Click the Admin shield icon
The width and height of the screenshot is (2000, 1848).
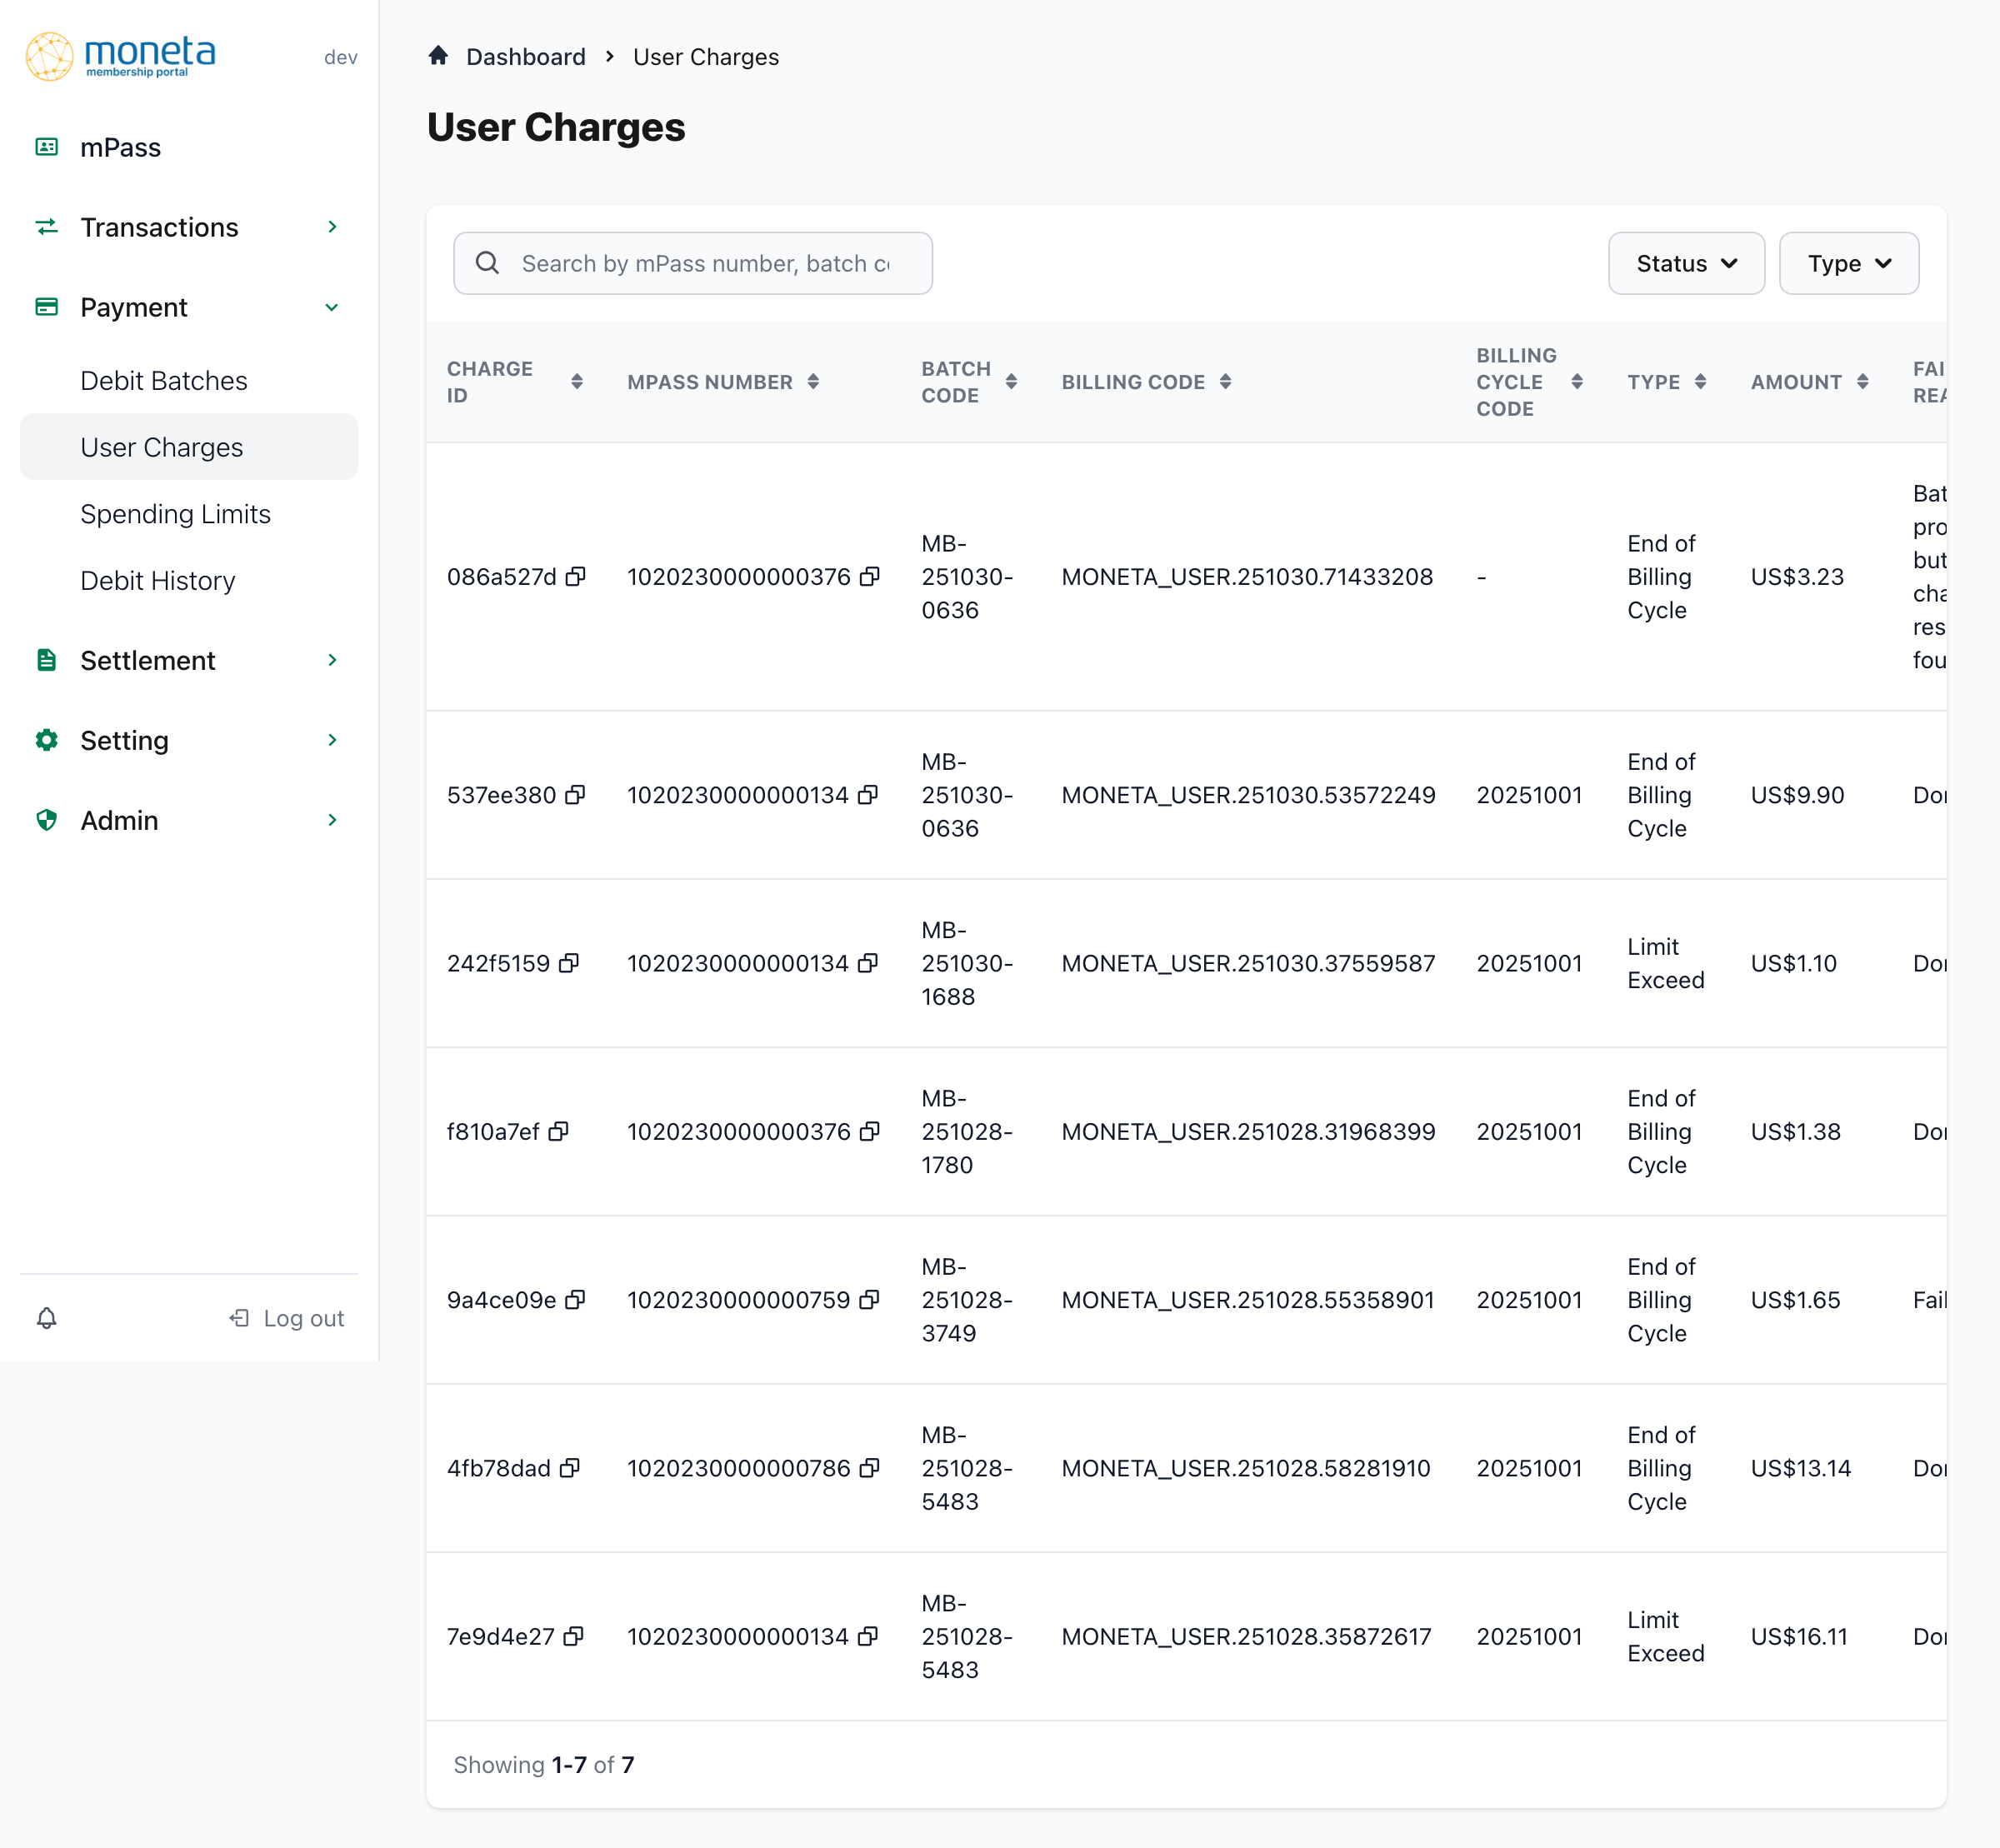47,820
